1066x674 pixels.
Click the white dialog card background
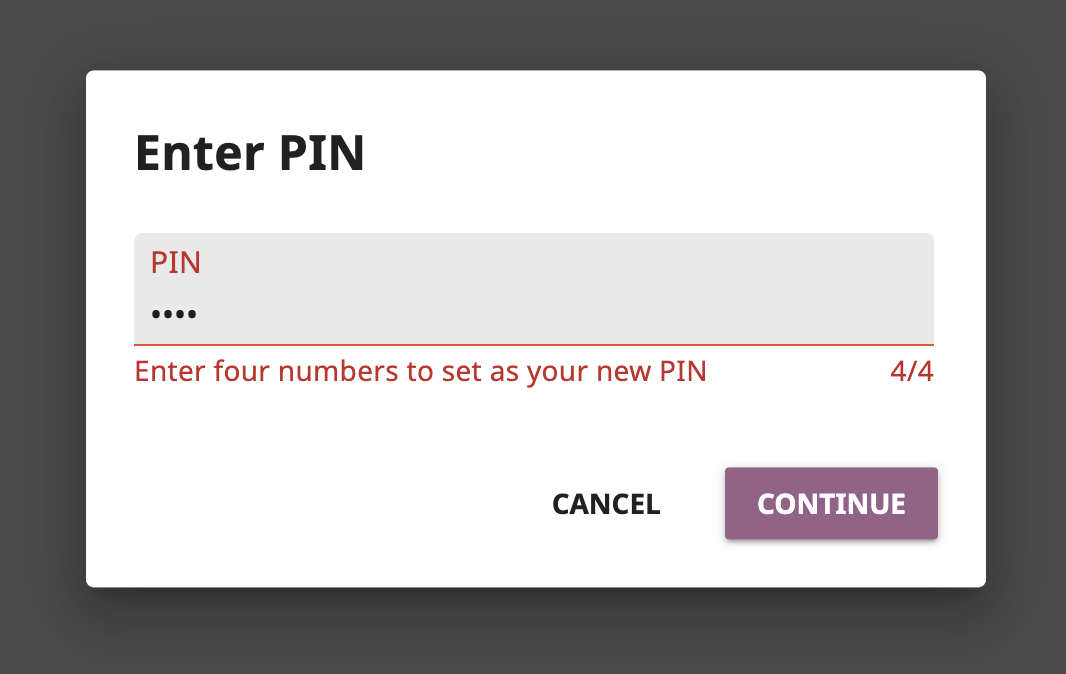(533, 430)
